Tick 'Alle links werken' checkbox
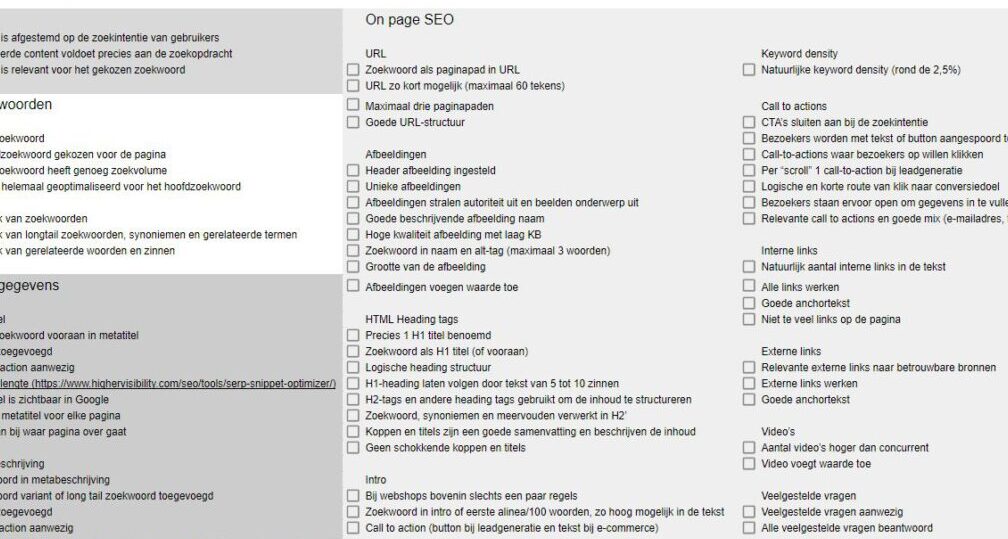The image size is (1008, 539). (x=749, y=286)
